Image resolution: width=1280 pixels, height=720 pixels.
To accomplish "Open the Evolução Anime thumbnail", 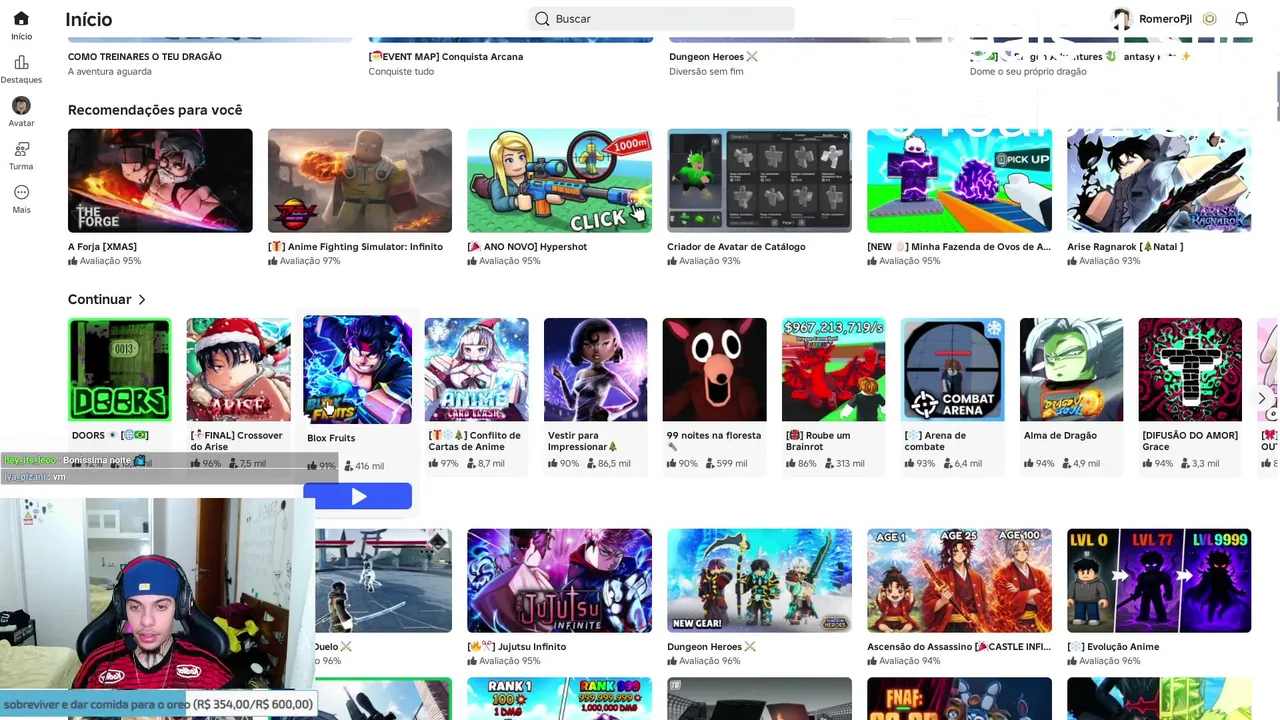I will click(1159, 581).
